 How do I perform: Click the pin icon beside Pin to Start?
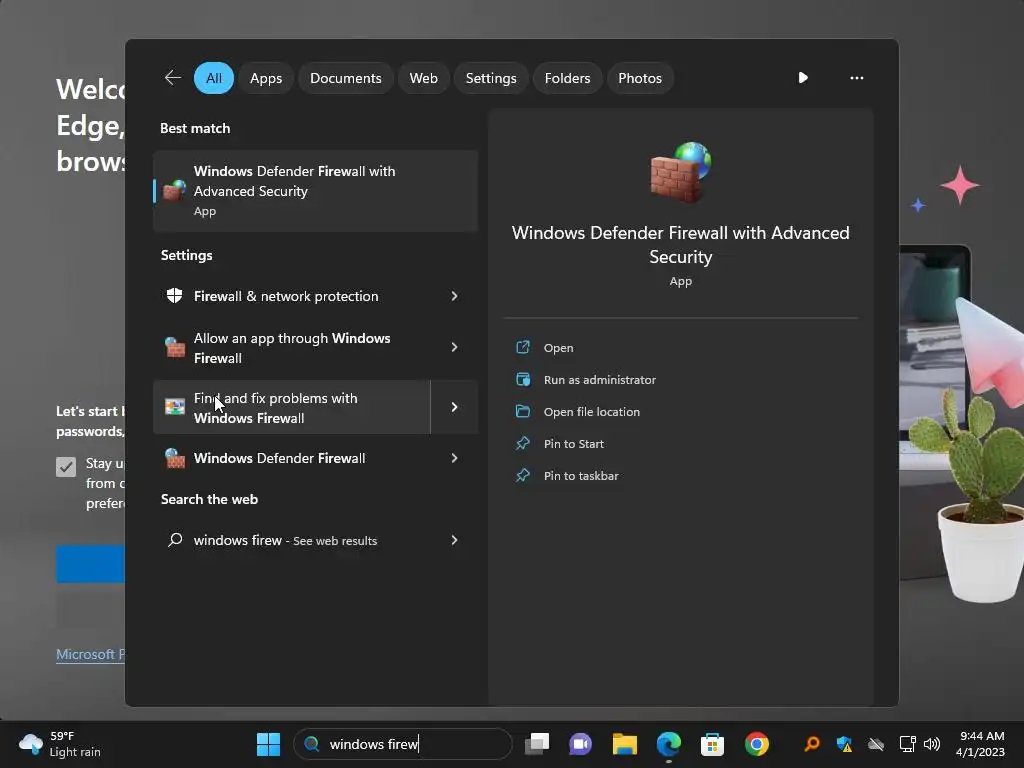coord(523,443)
